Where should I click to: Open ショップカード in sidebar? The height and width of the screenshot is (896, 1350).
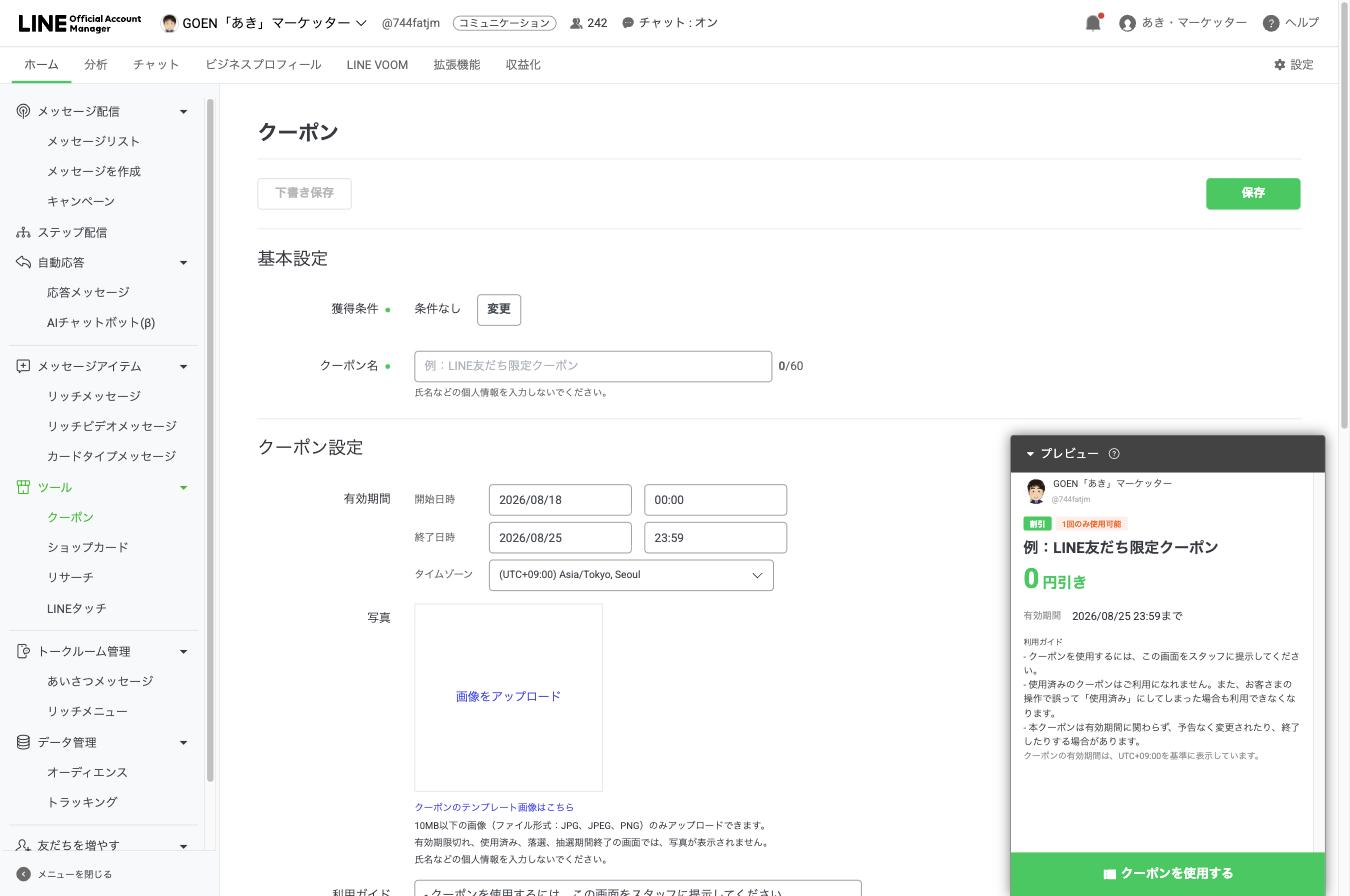coord(88,548)
